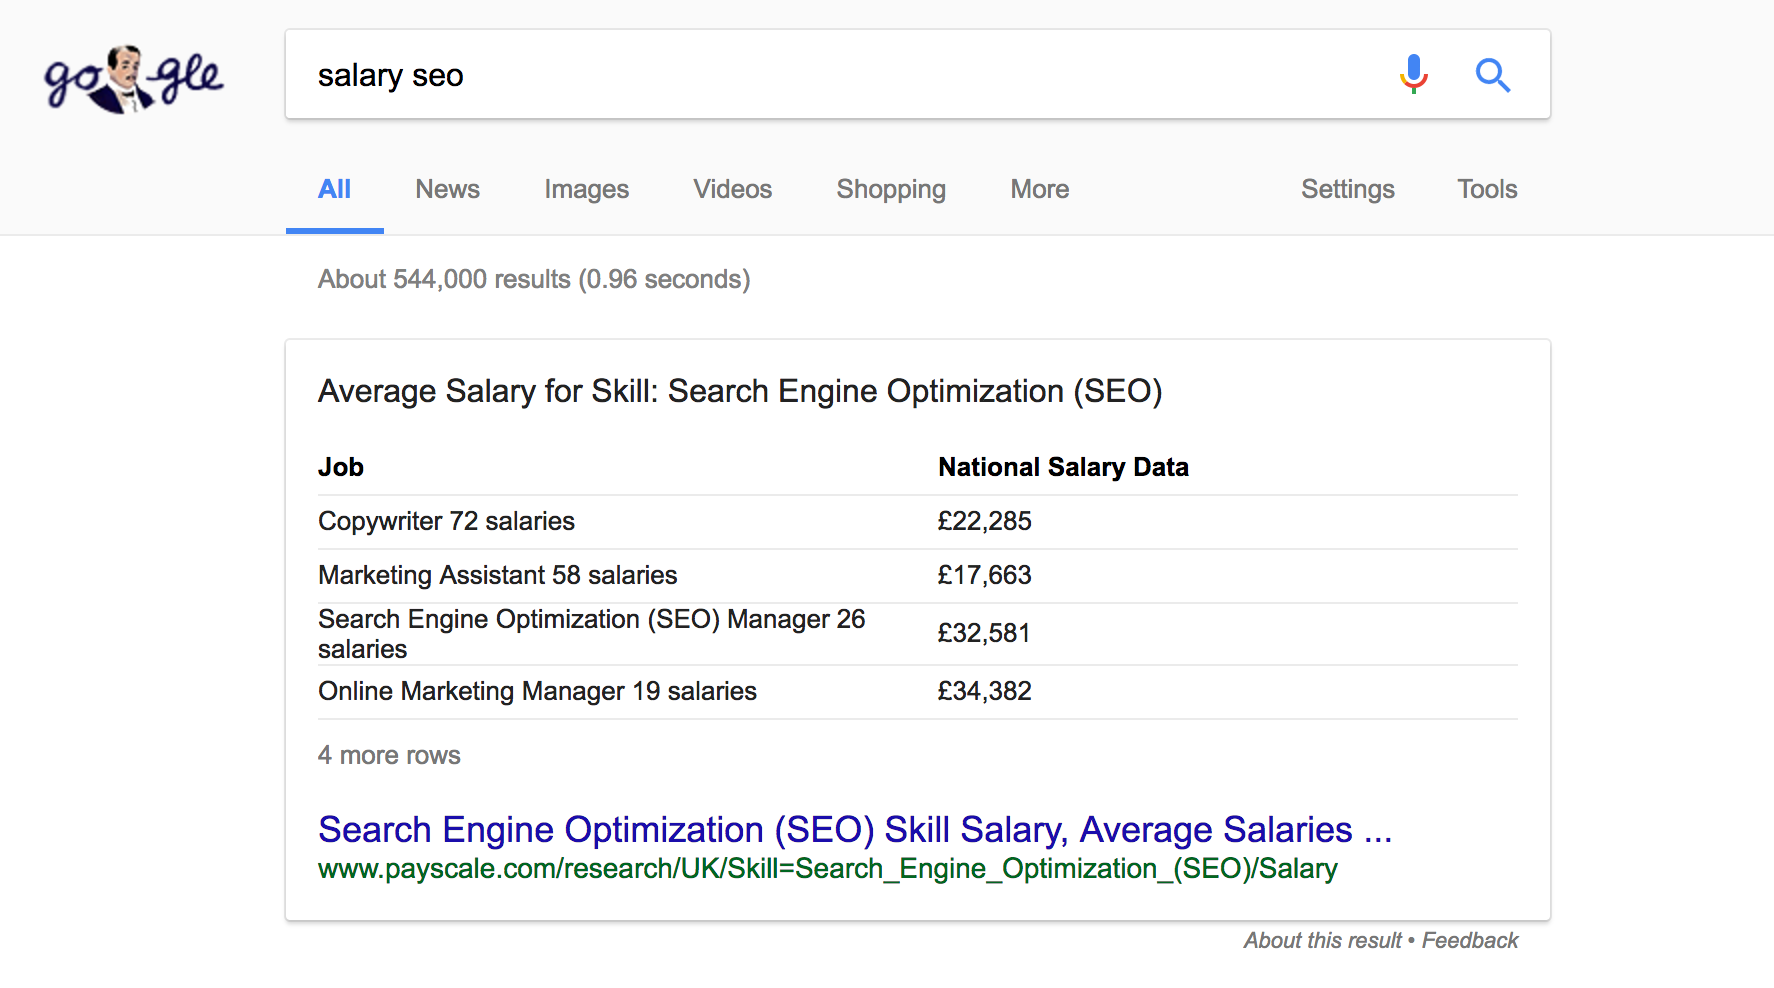1774x988 pixels.
Task: Open the Settings dropdown menu
Action: point(1347,189)
